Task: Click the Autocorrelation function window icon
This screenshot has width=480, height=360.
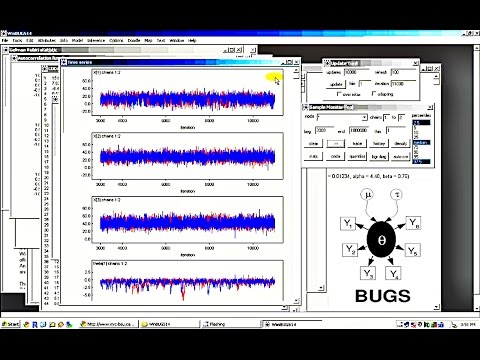Action: click(x=14, y=59)
